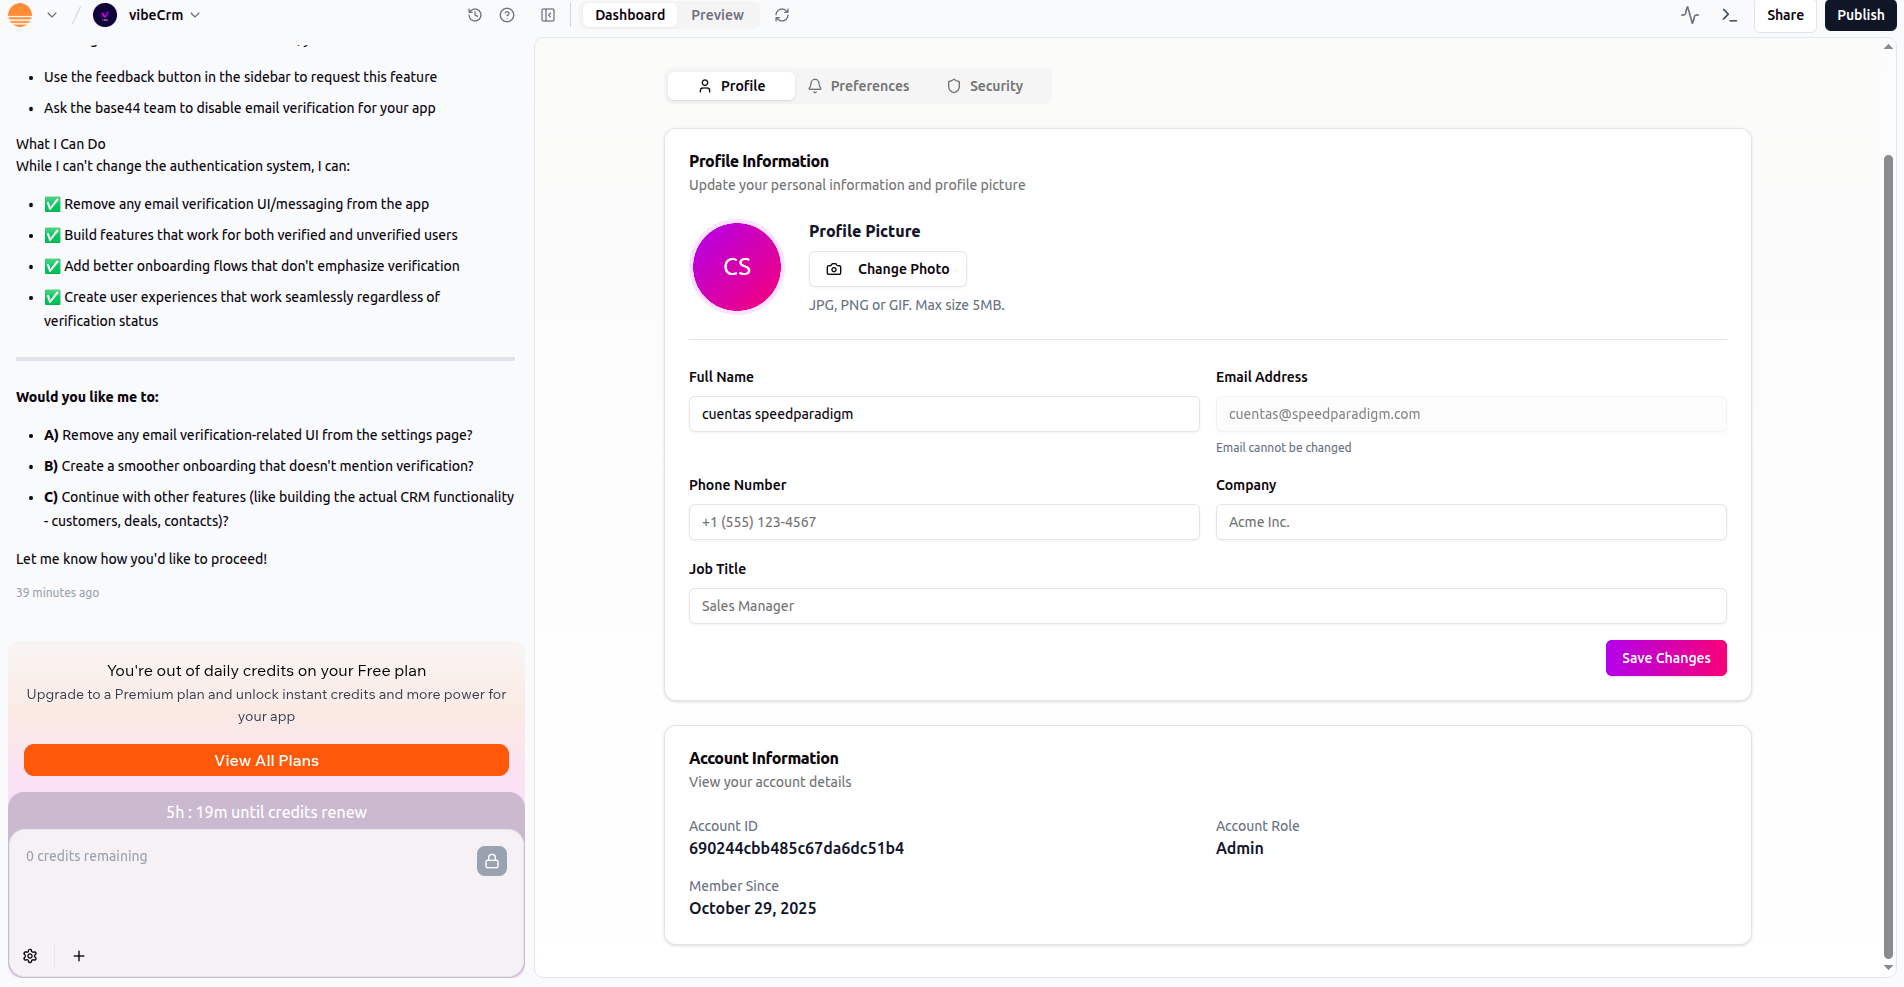Click the Change Photo button
The image size is (1904, 987).
click(x=887, y=269)
